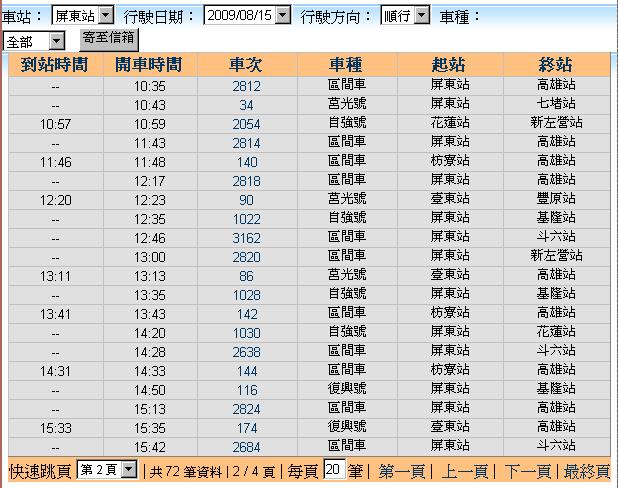
Task: Select departure time 12:35 cell
Action: point(150,219)
